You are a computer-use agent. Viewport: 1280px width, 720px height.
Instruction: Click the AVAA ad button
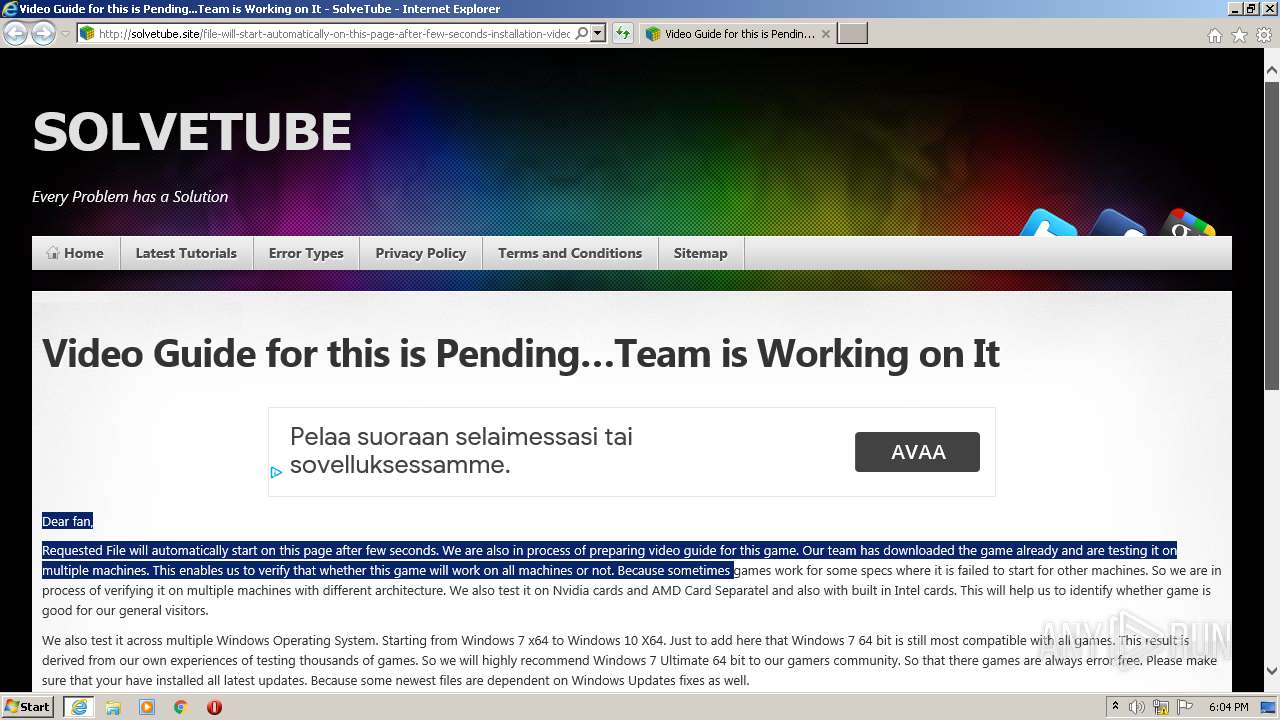pos(917,452)
